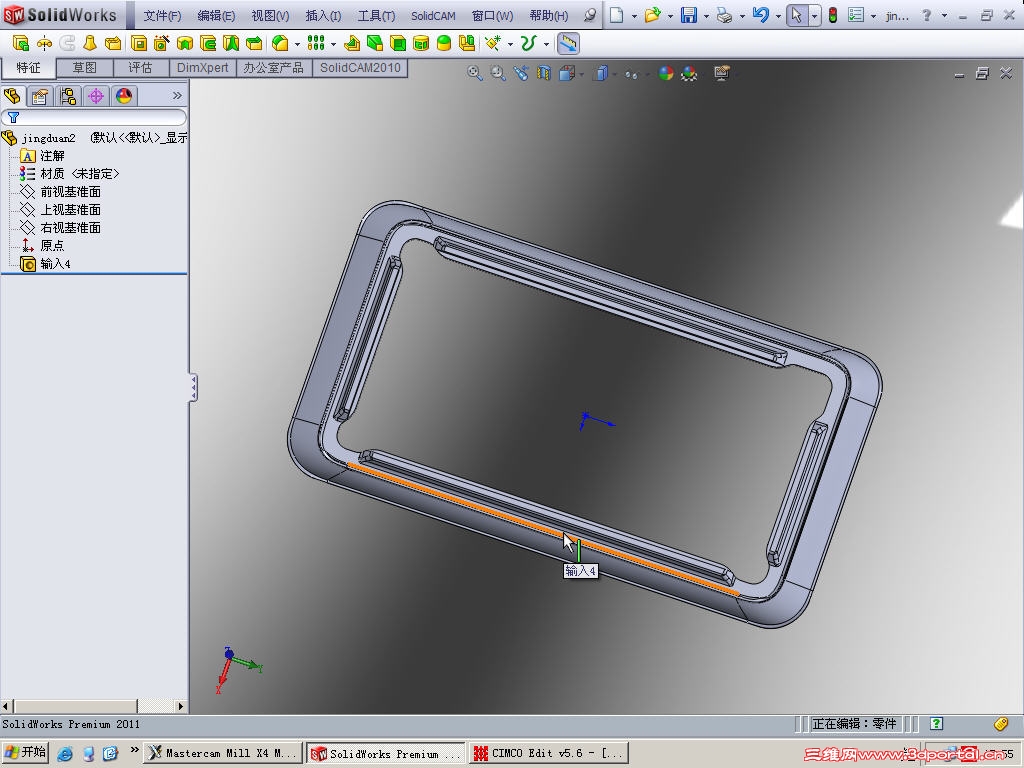
Task: Expand the panel overflow chevron >>
Action: [177, 95]
